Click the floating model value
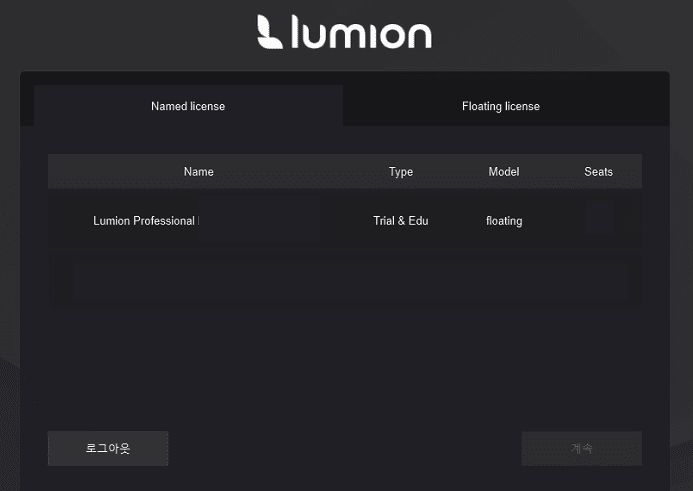This screenshot has width=693, height=491. (504, 221)
